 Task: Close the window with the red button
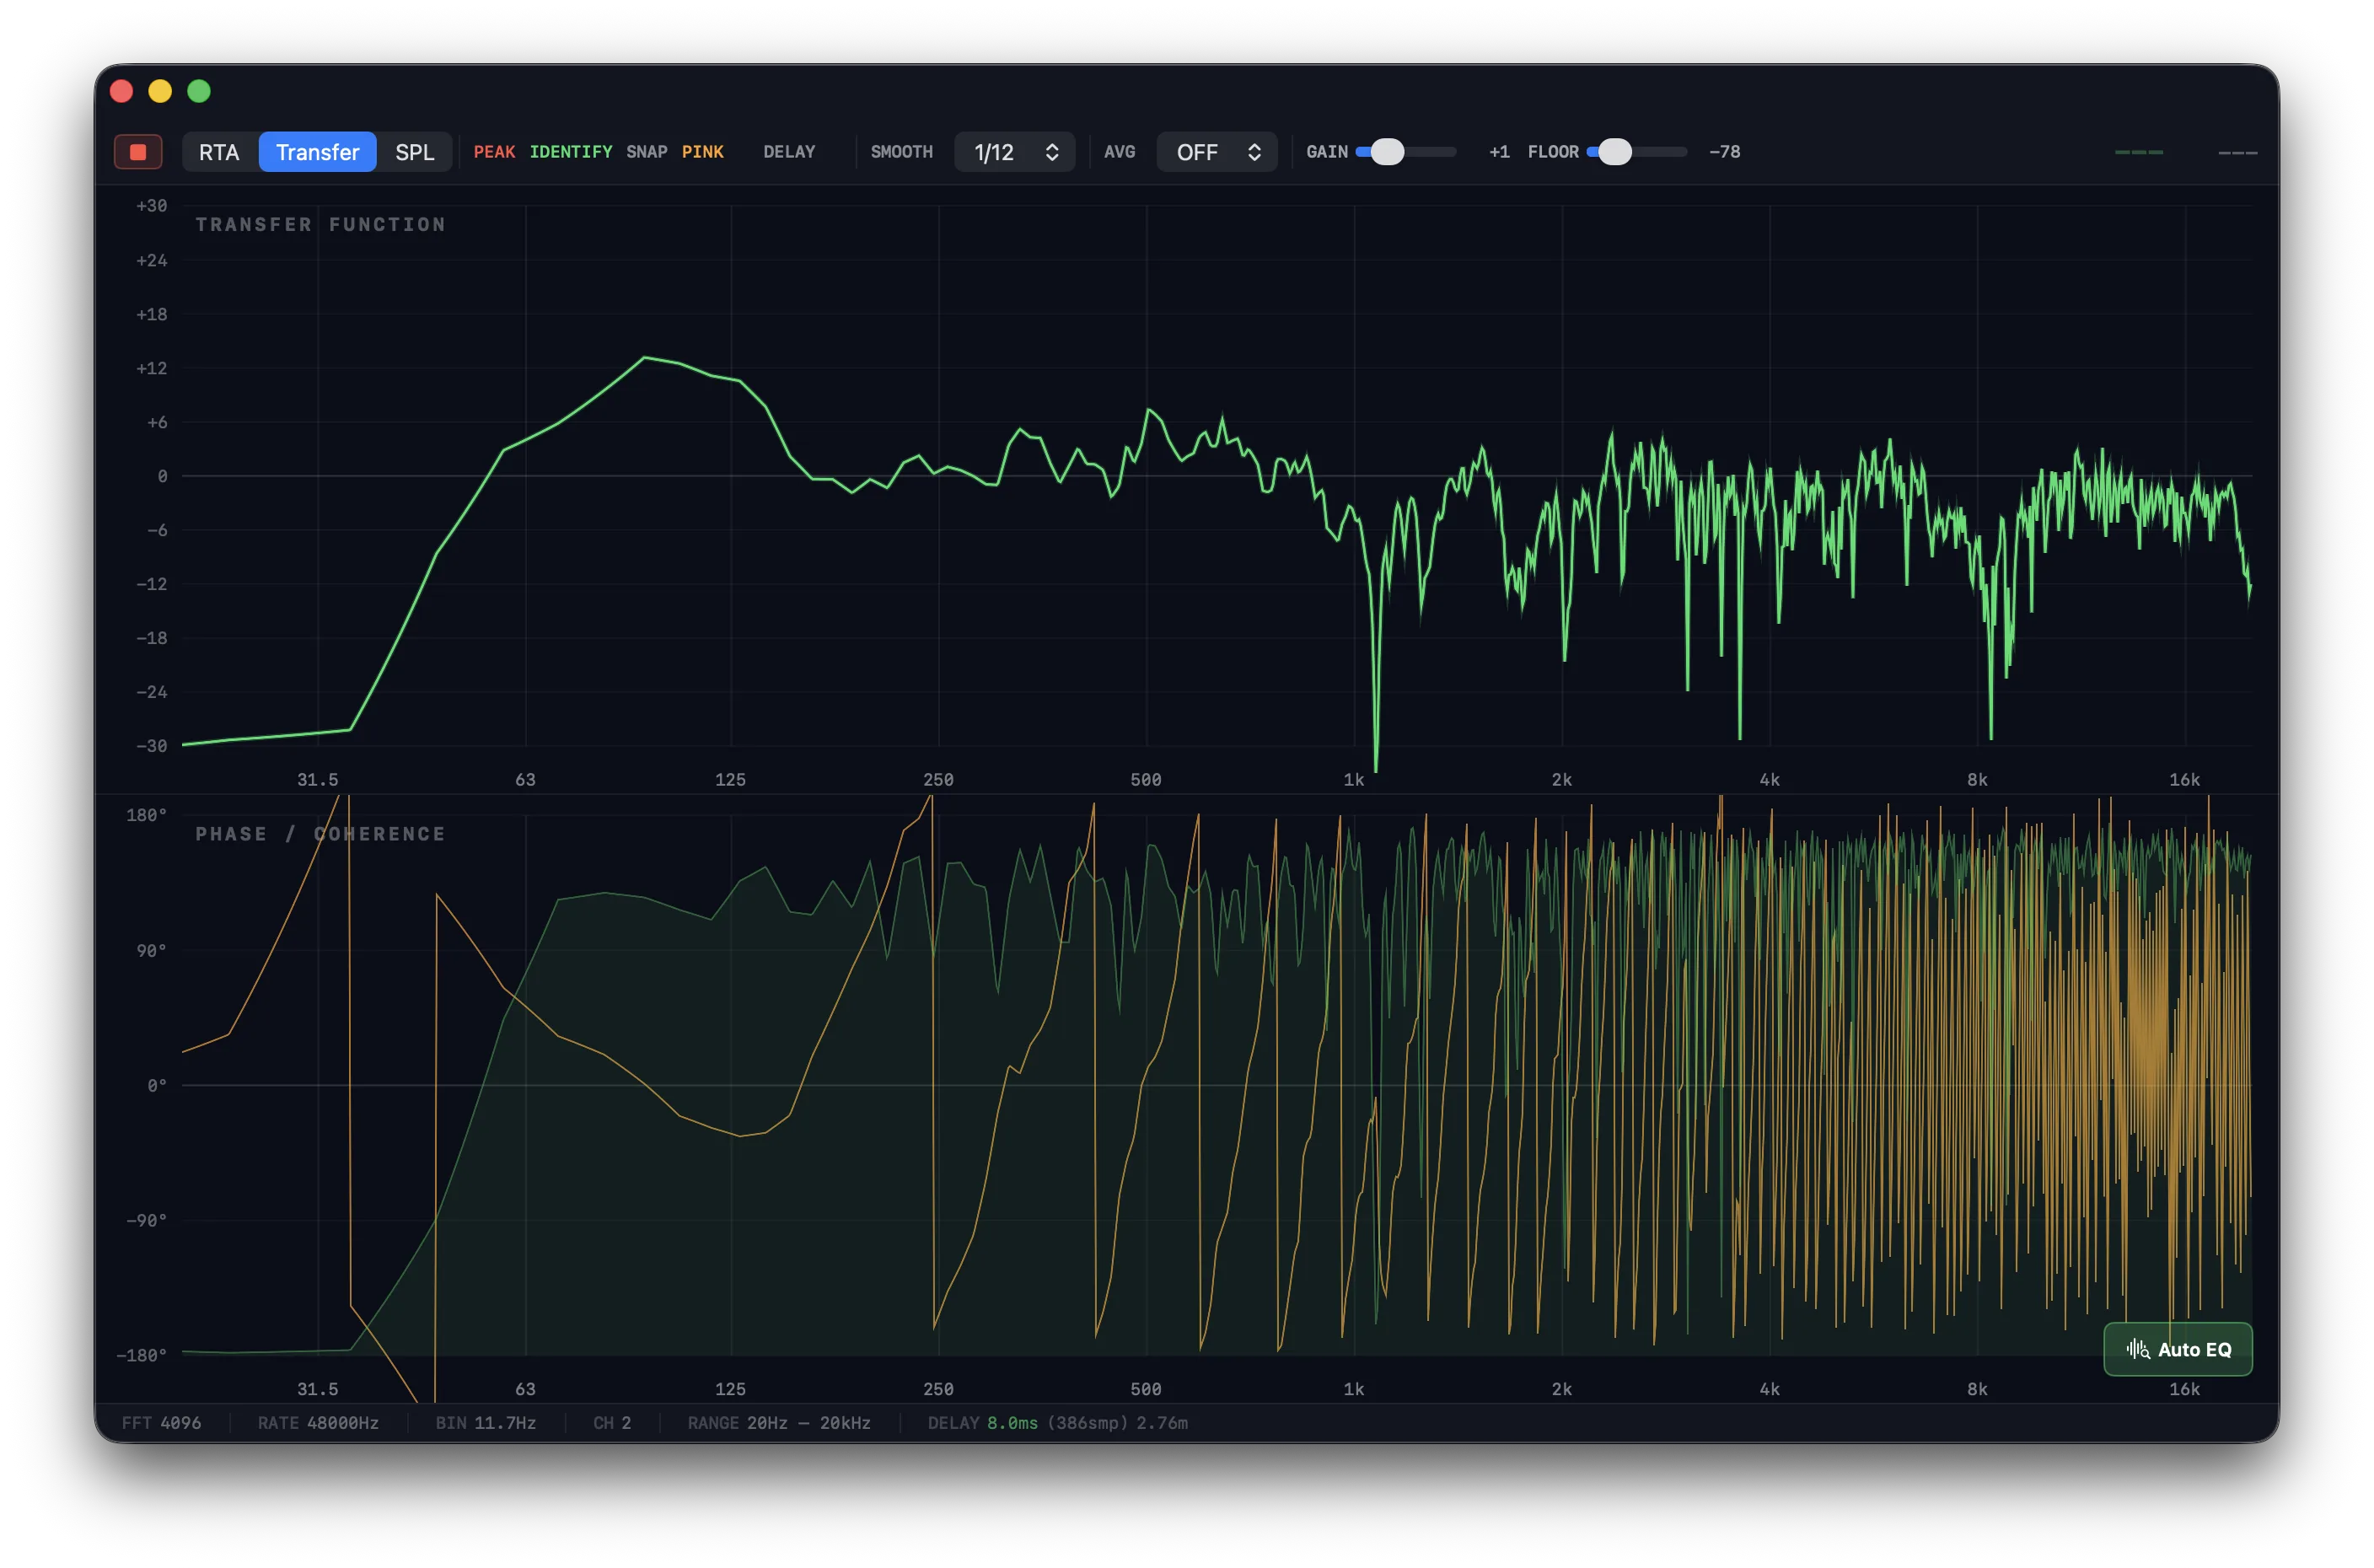coord(121,91)
